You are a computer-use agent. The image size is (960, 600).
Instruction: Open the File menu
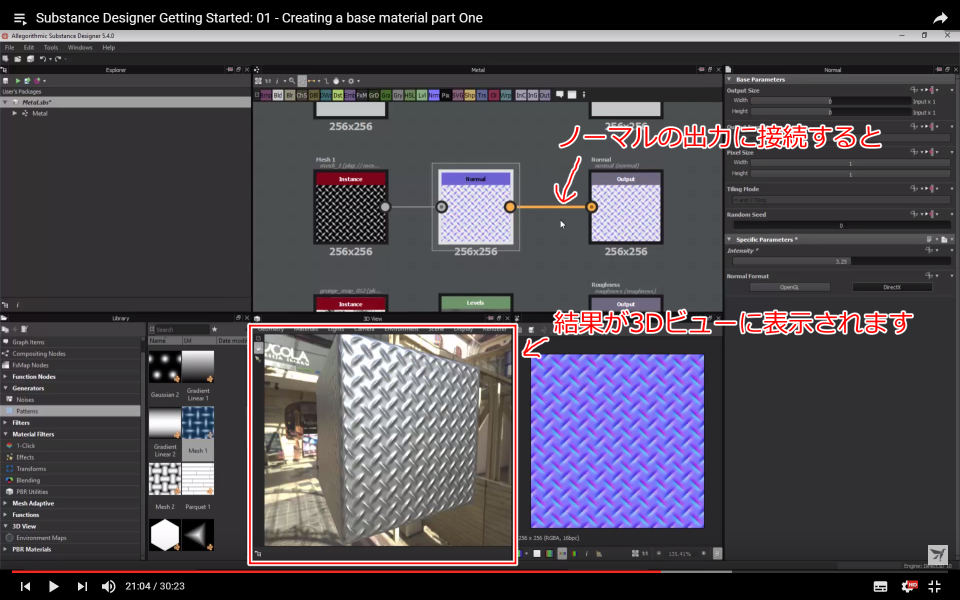(9, 47)
